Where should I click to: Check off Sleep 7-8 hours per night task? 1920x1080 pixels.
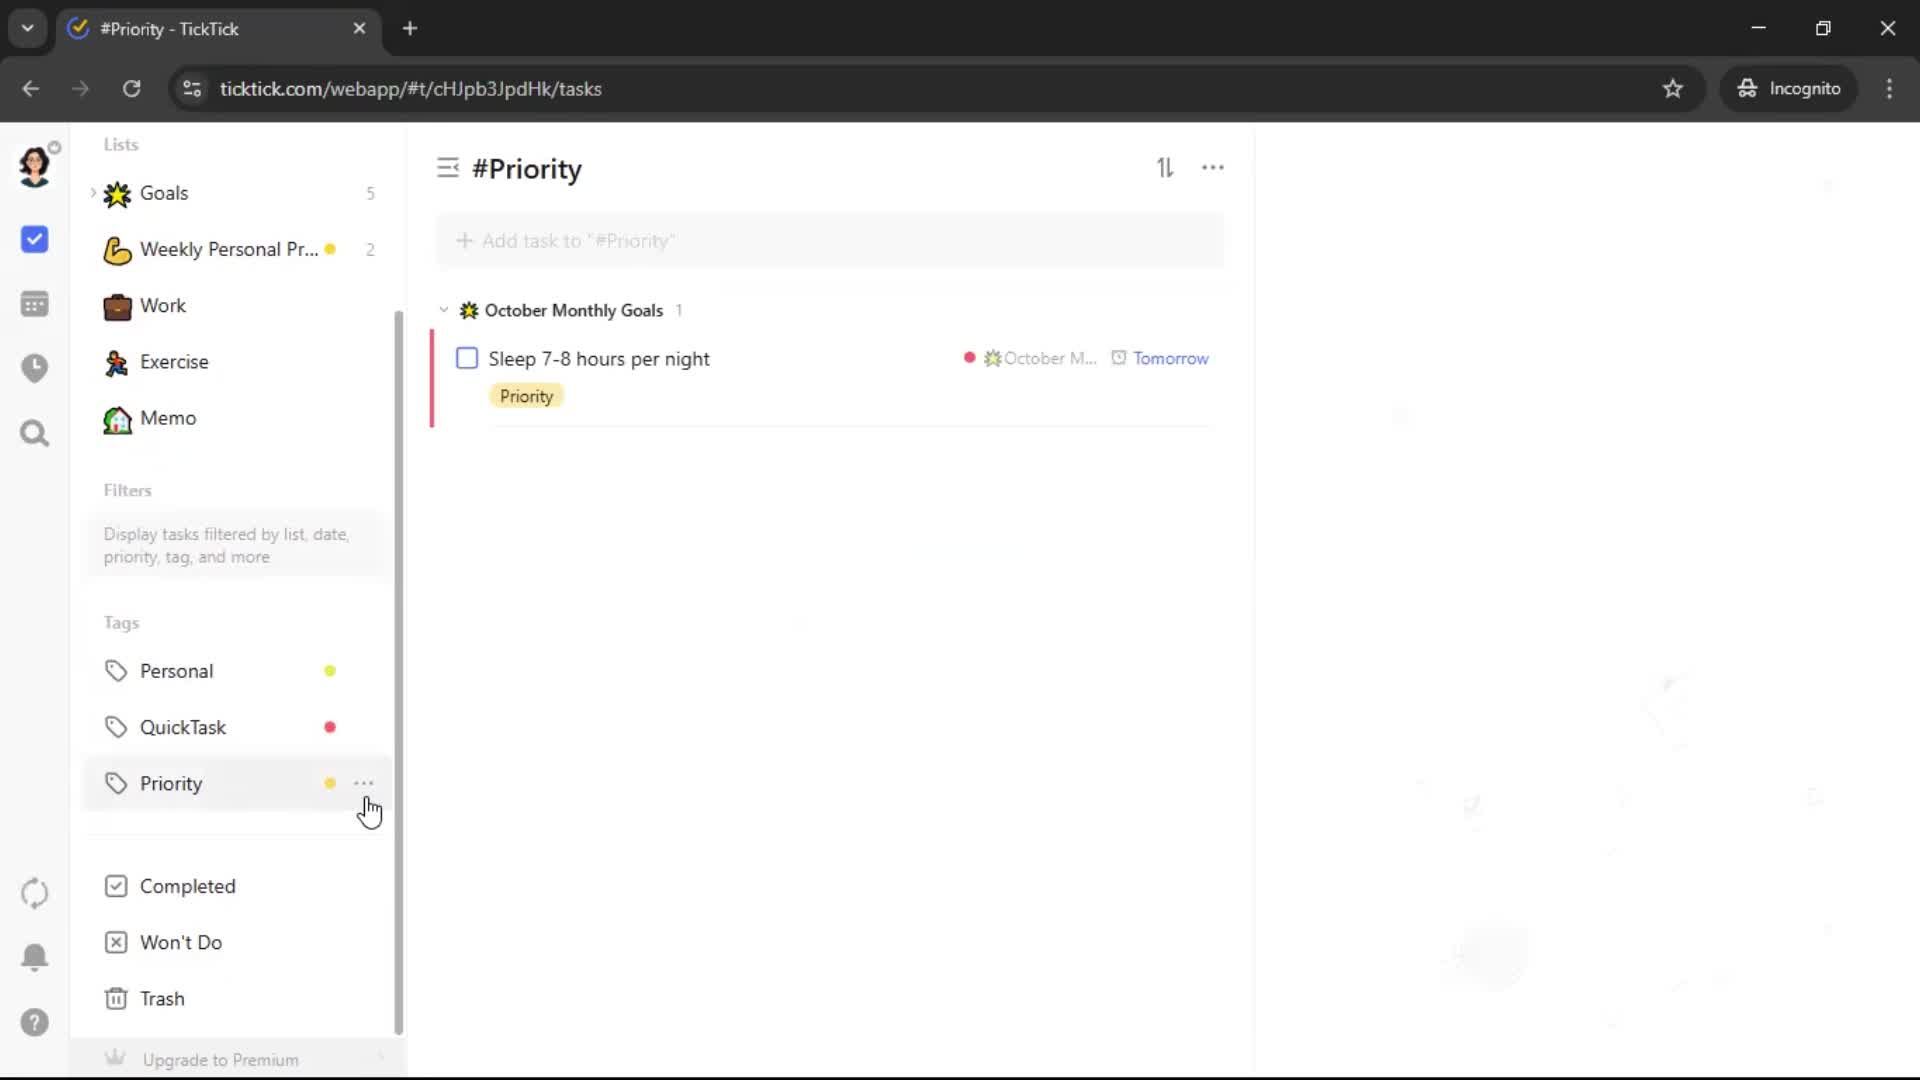pos(467,358)
